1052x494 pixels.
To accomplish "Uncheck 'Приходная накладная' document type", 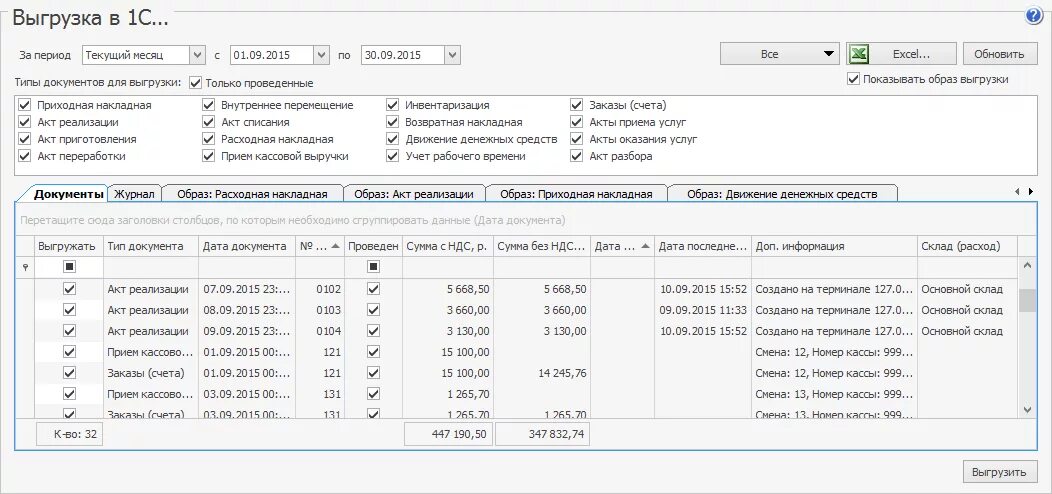I will coord(25,105).
